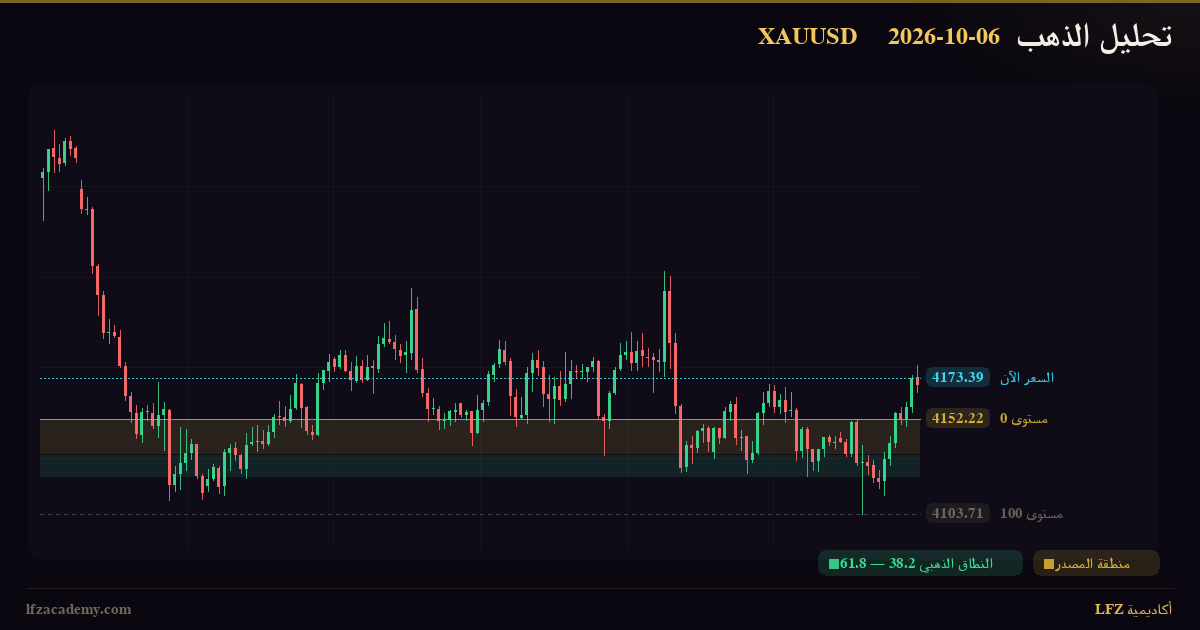Viewport: 1200px width, 630px height.
Task: Click the أكاديمية LFZ footer text
Action: [x=1133, y=609]
